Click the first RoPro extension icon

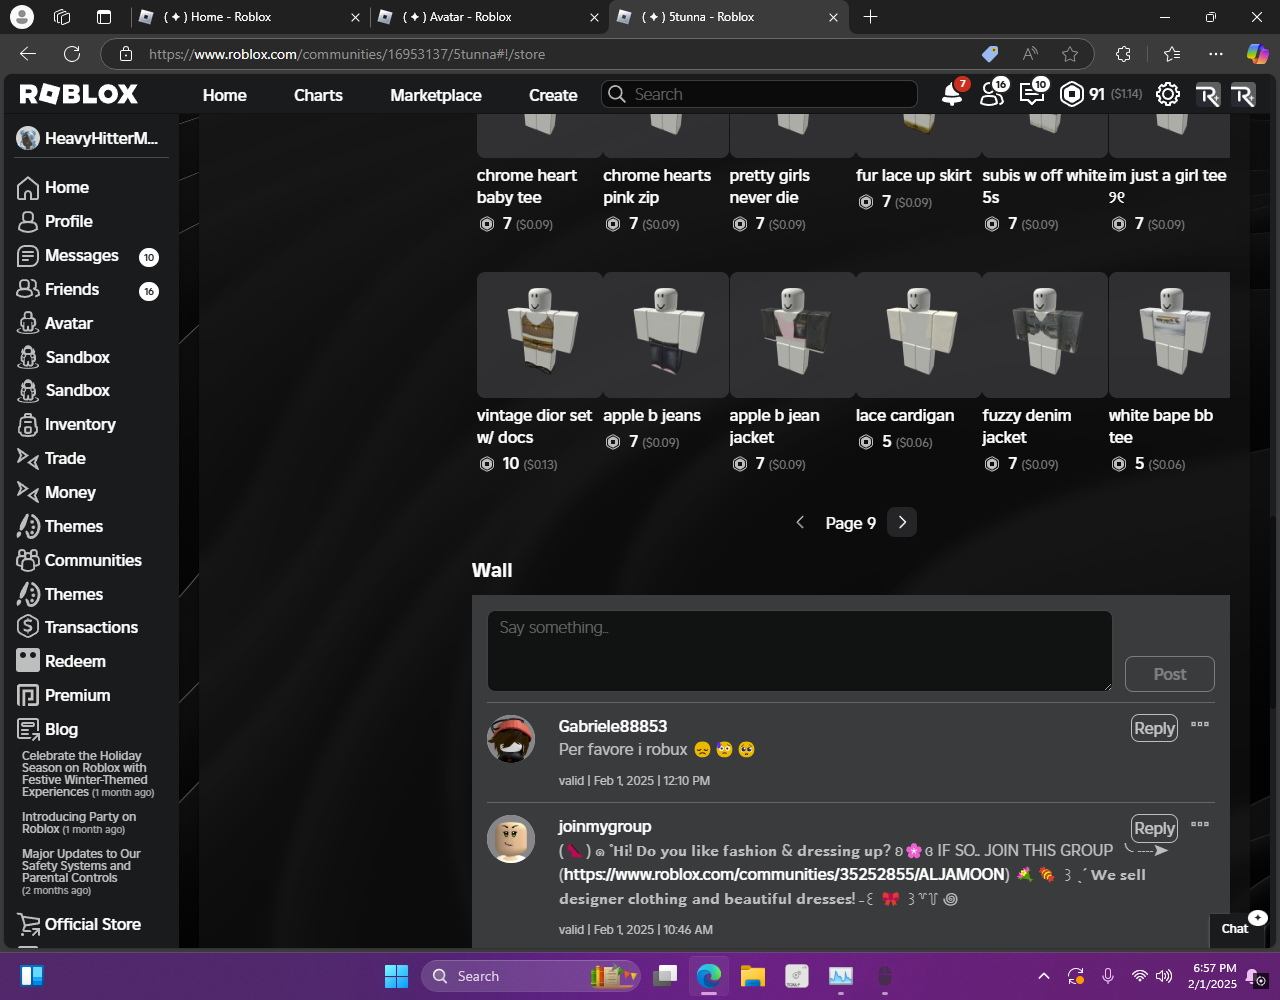pos(1208,94)
